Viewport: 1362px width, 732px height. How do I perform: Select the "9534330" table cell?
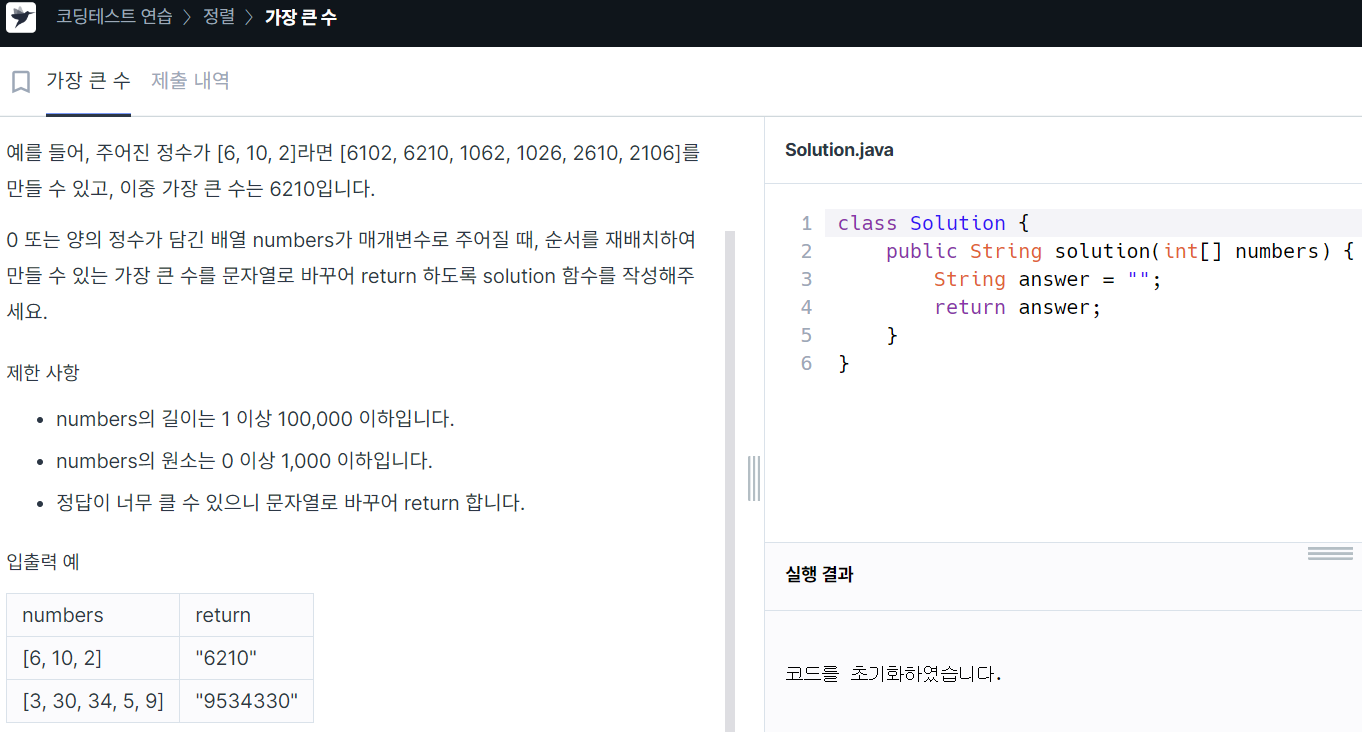(x=246, y=701)
